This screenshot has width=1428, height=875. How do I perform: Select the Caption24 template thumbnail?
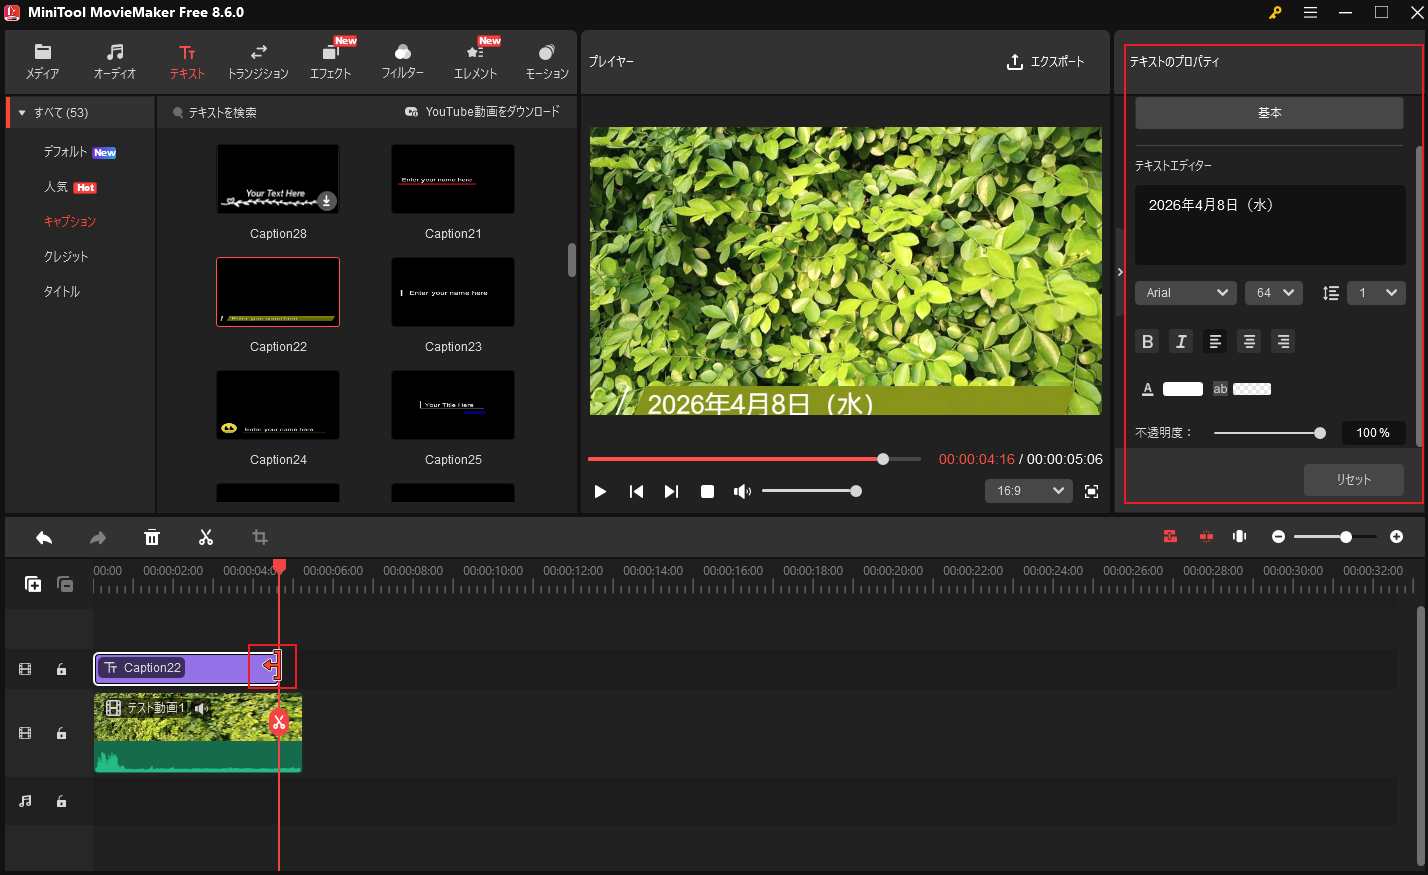click(277, 405)
